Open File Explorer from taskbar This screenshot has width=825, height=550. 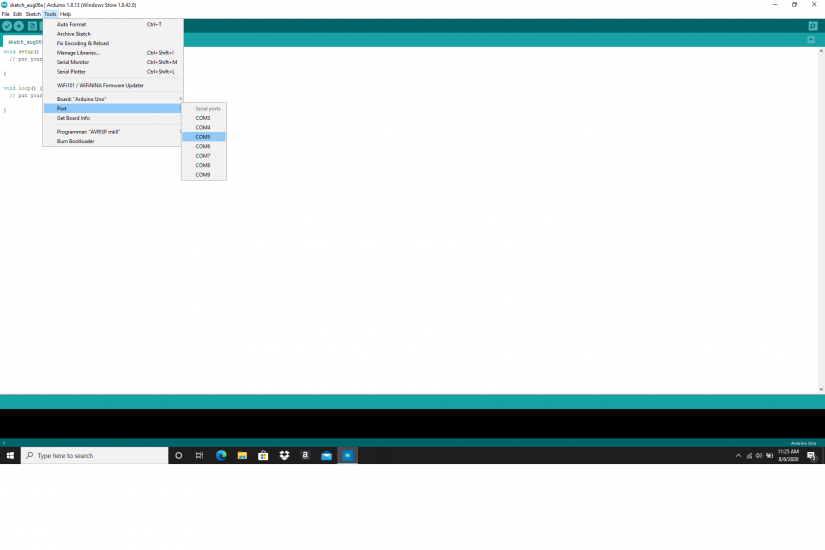[242, 455]
